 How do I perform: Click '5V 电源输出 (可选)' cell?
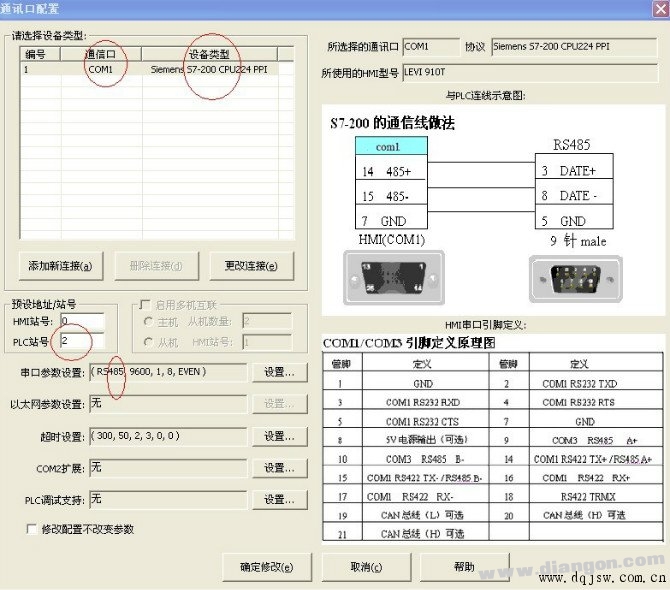(x=426, y=440)
